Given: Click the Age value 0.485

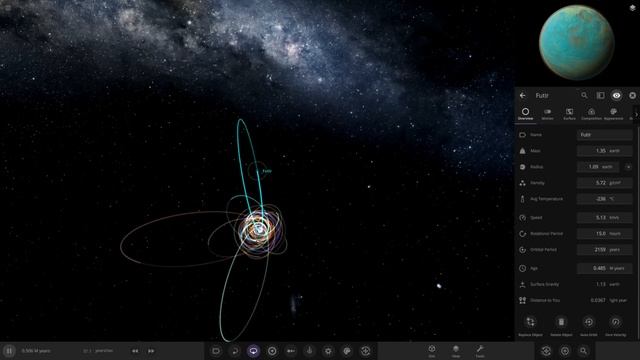Looking at the screenshot, I should [x=604, y=268].
